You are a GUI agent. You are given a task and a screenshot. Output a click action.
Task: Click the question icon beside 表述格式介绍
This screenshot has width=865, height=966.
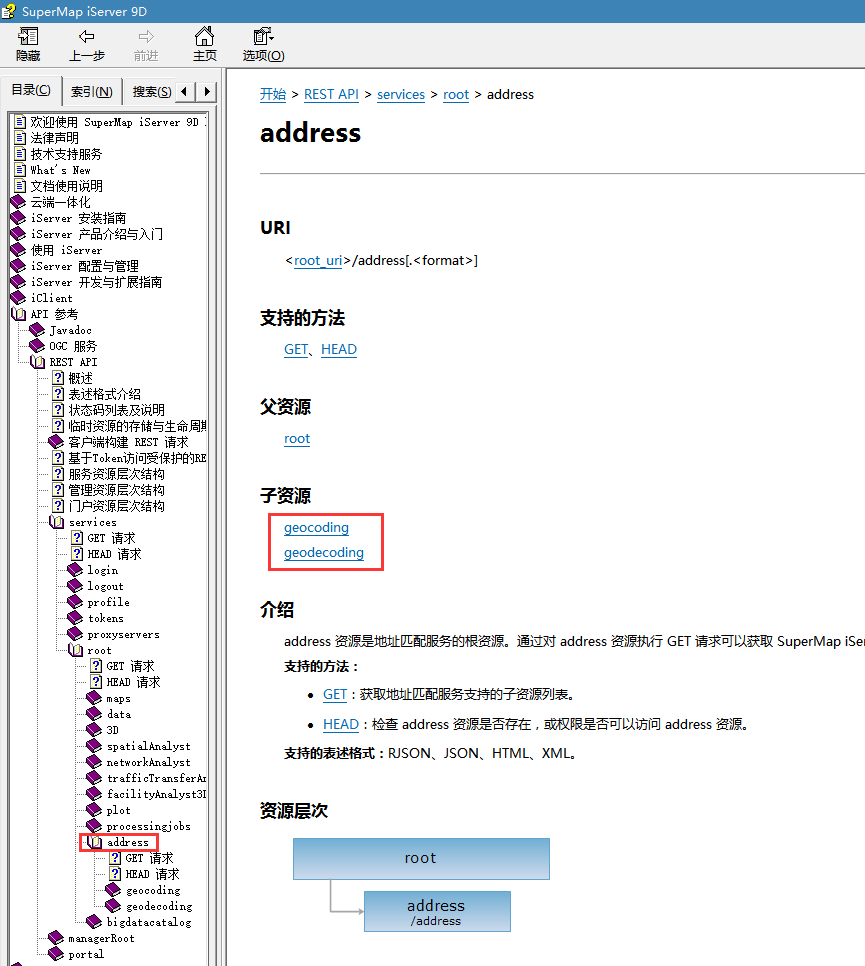click(x=58, y=394)
